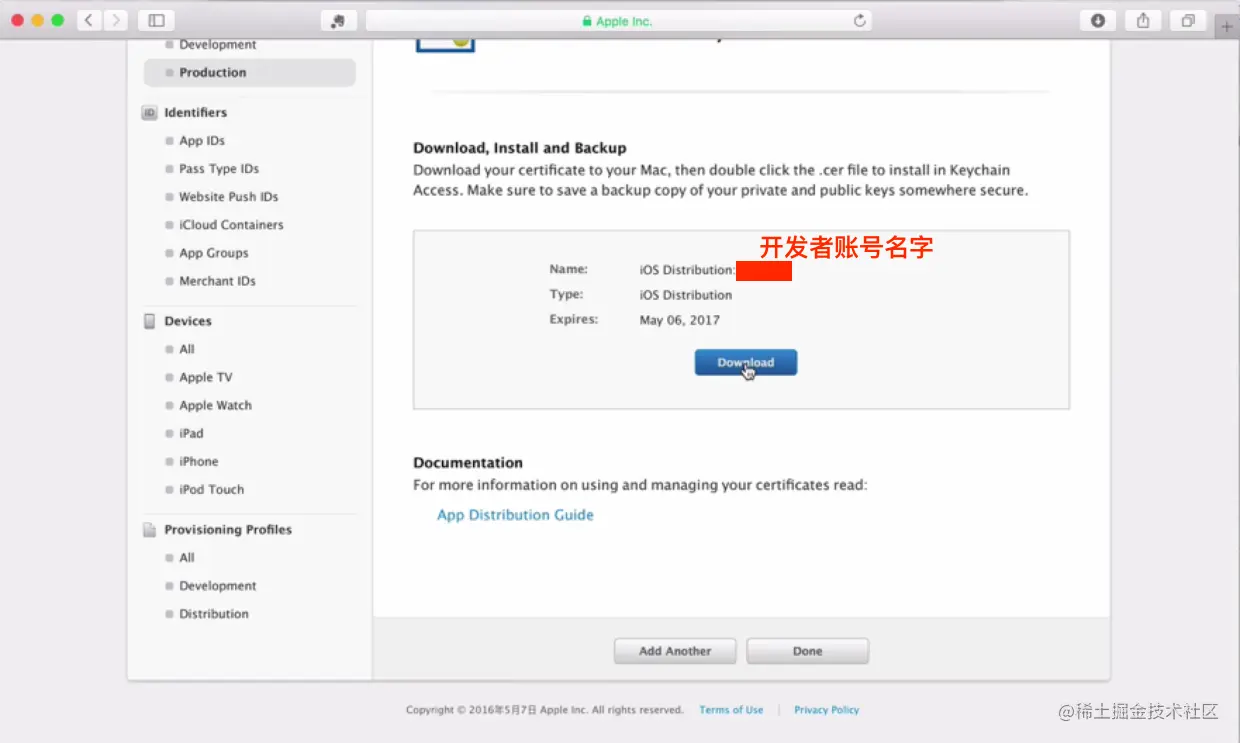Viewport: 1240px width, 743px height.
Task: Show all tabs overview icon
Action: (1188, 20)
